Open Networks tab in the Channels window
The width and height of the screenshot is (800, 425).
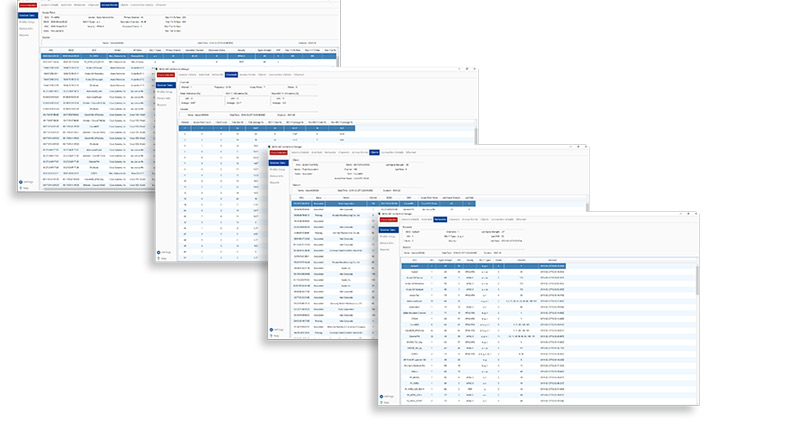217,74
